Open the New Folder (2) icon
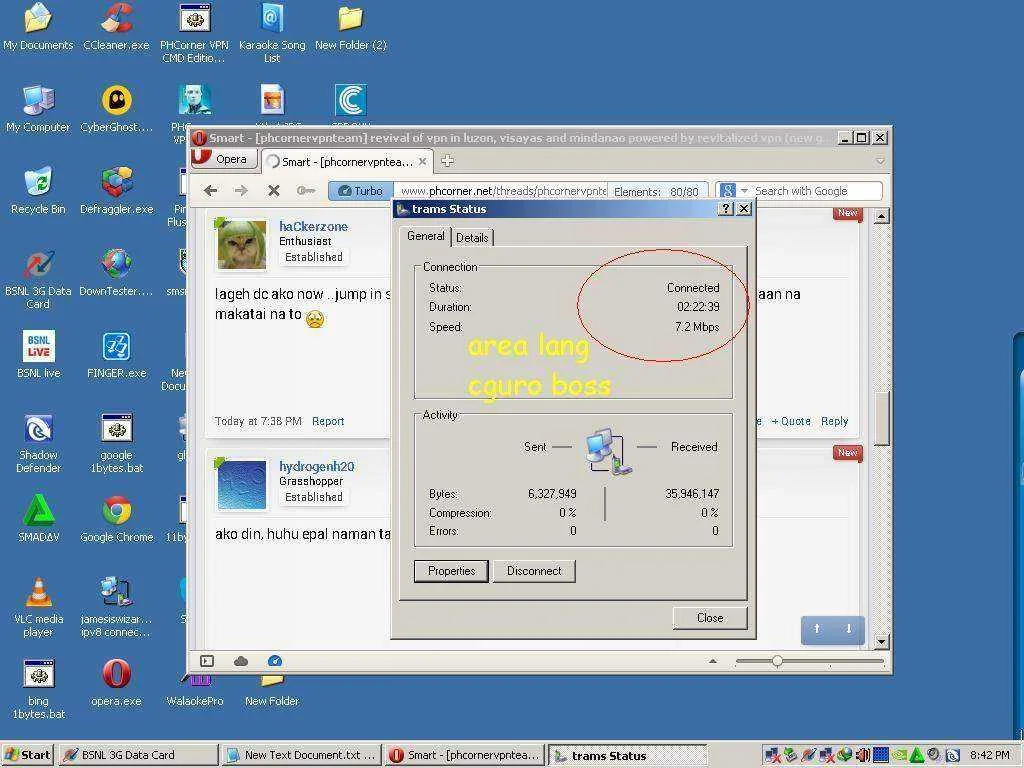 click(x=351, y=27)
